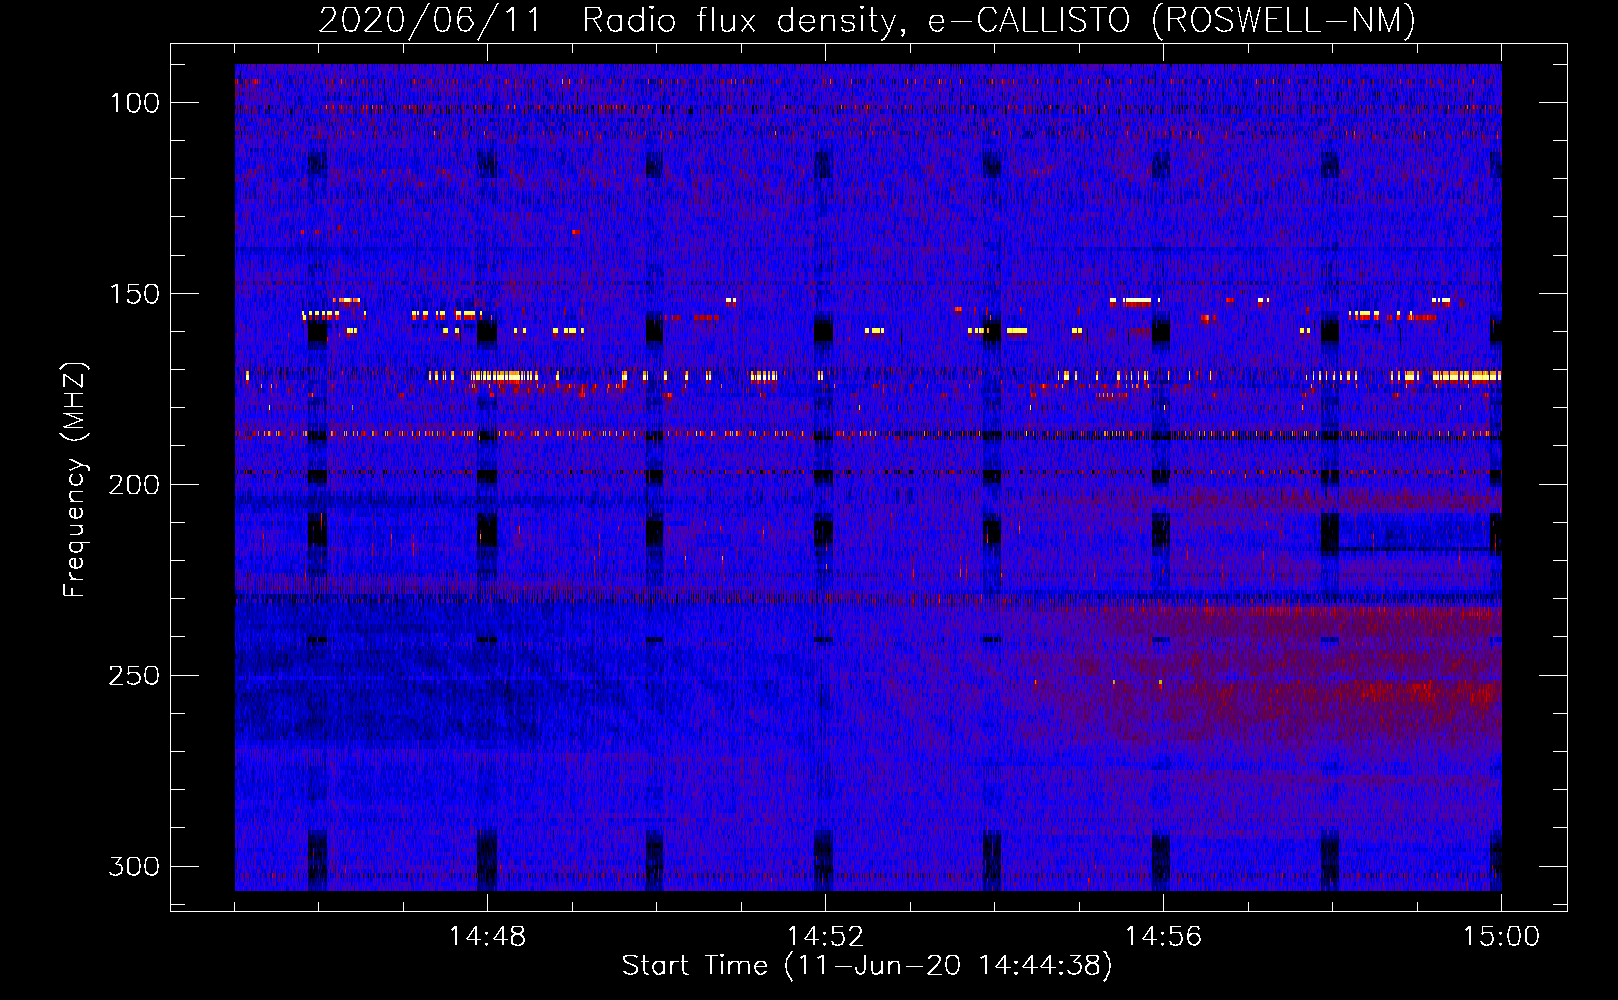
Task: Click the 15:00 time axis label
Action: [x=1501, y=937]
